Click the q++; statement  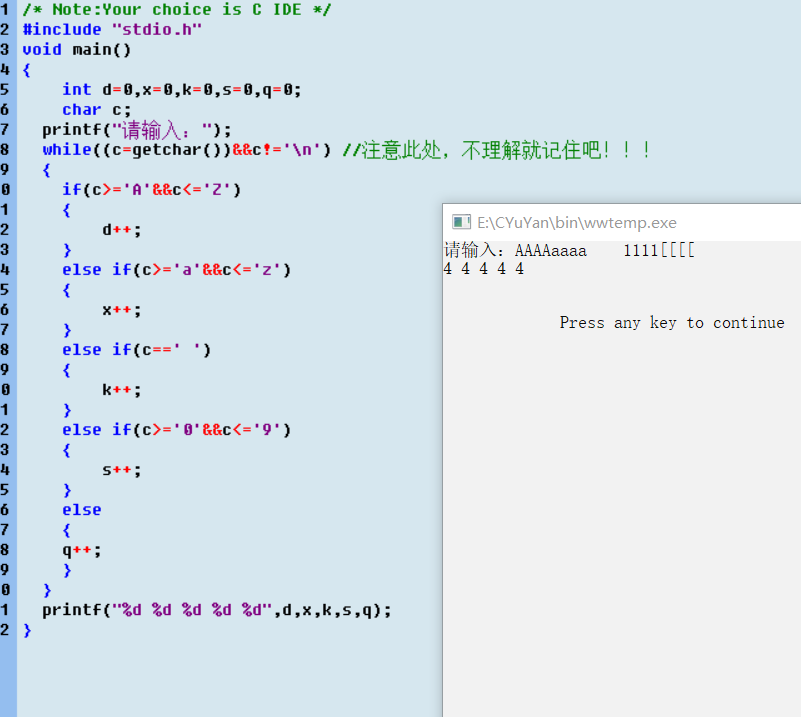tap(82, 550)
